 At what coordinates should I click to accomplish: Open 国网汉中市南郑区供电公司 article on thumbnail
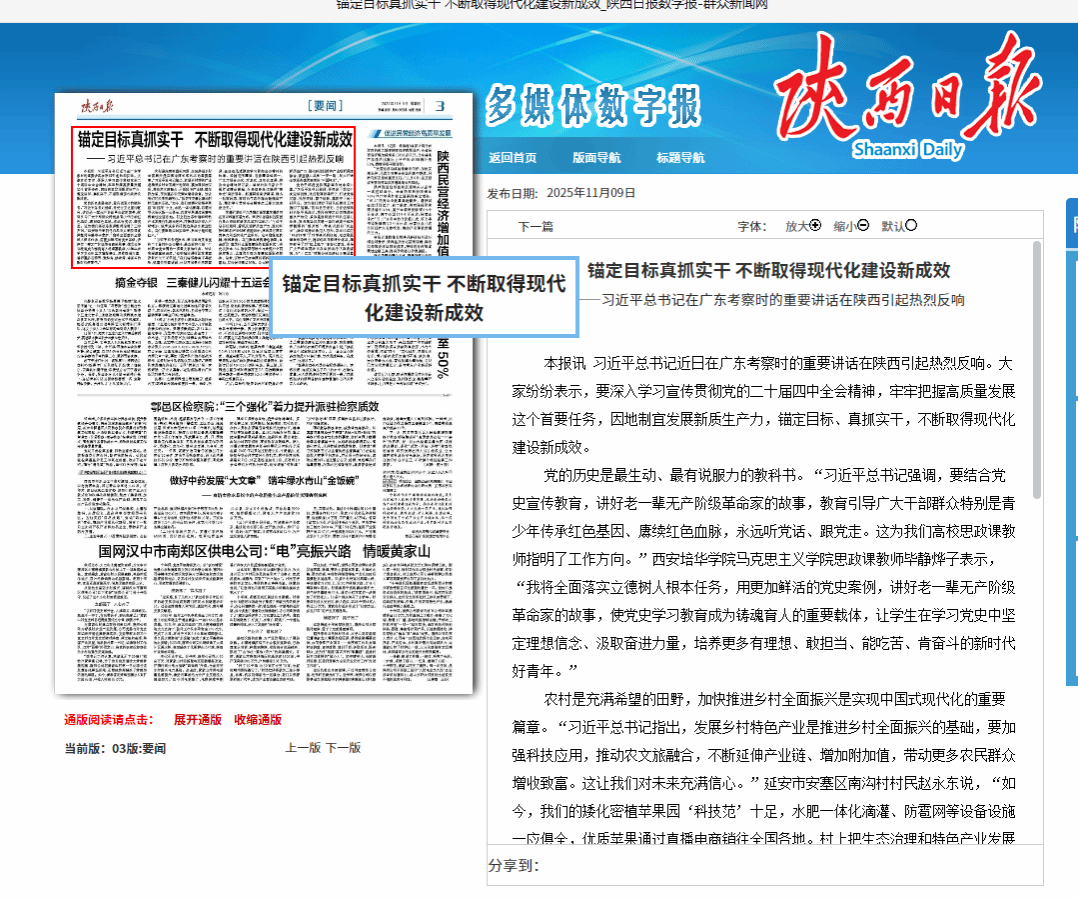[x=264, y=551]
